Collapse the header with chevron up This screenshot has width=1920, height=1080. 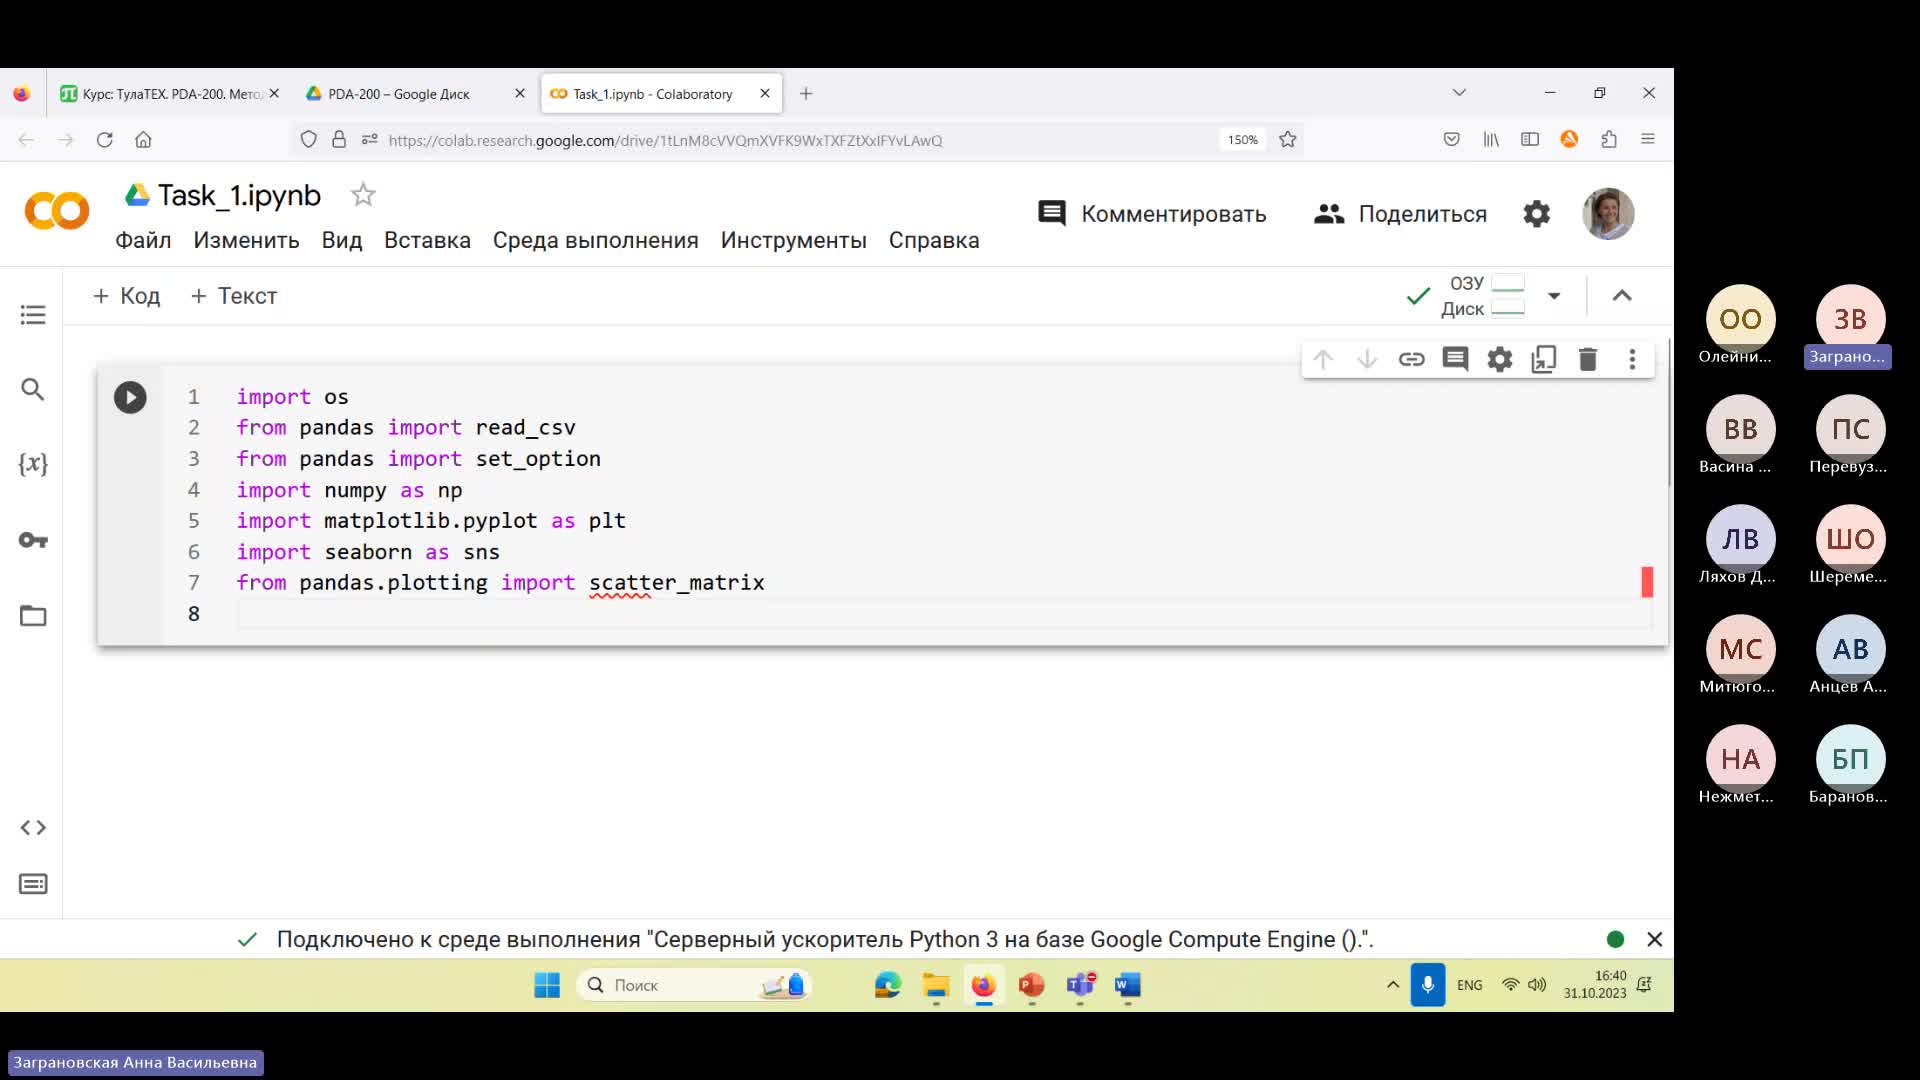1622,296
